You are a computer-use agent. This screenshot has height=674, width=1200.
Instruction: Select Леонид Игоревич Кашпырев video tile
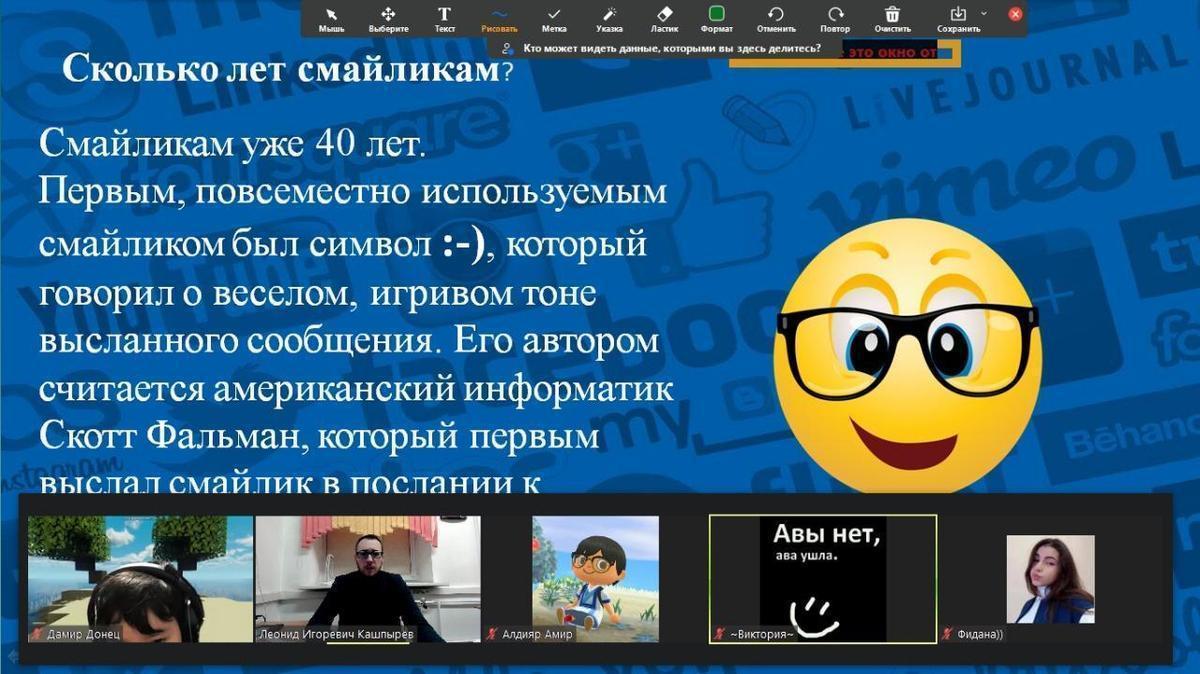367,578
